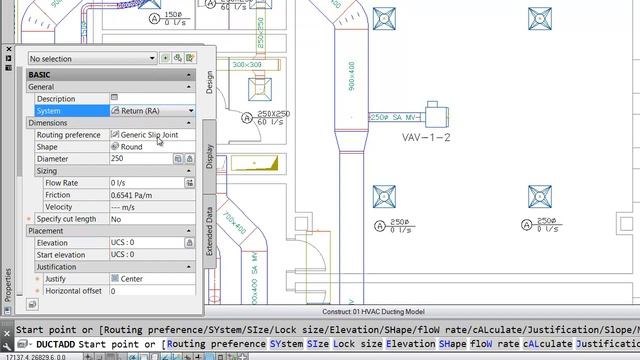Choose the cALculate command option

547,344
